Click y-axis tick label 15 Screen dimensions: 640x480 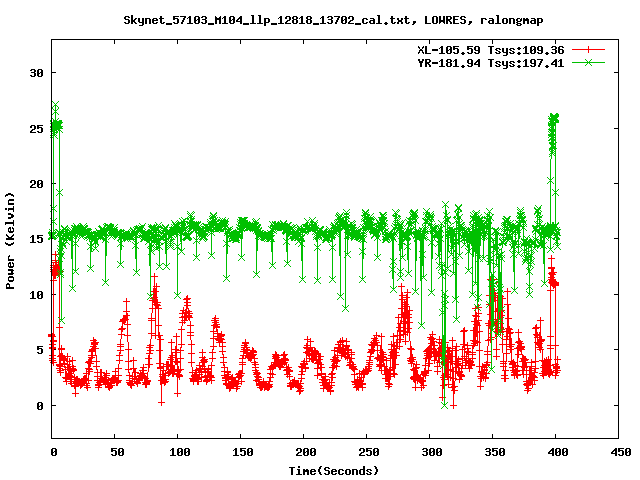pos(36,239)
